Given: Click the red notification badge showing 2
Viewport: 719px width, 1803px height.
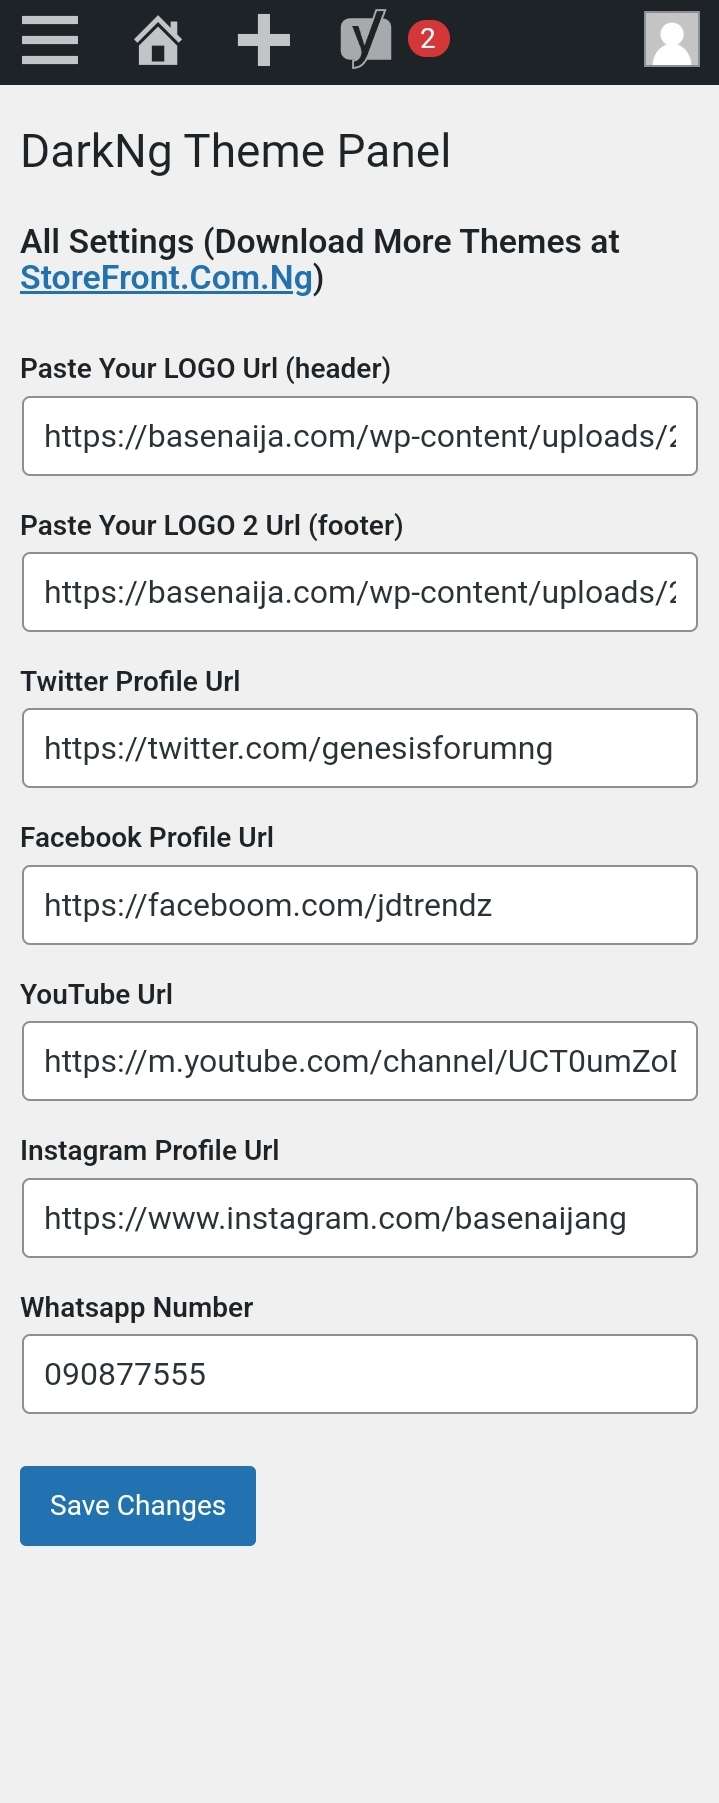Looking at the screenshot, I should click(428, 39).
